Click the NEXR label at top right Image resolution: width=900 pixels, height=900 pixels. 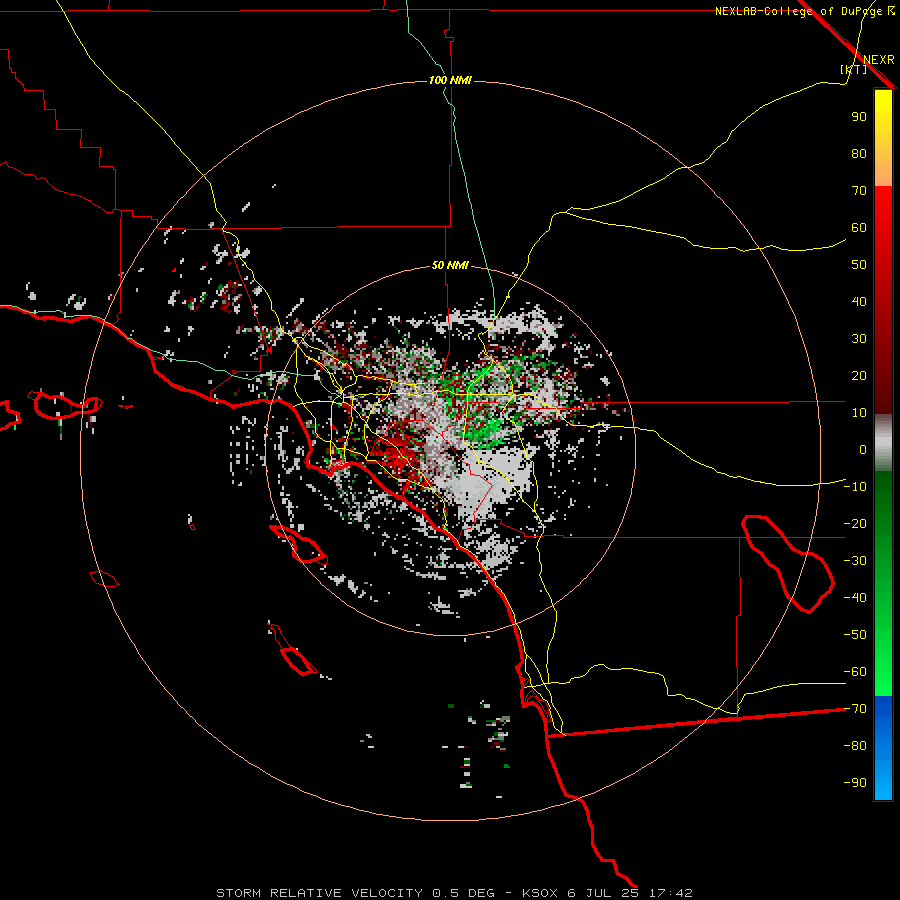[879, 60]
